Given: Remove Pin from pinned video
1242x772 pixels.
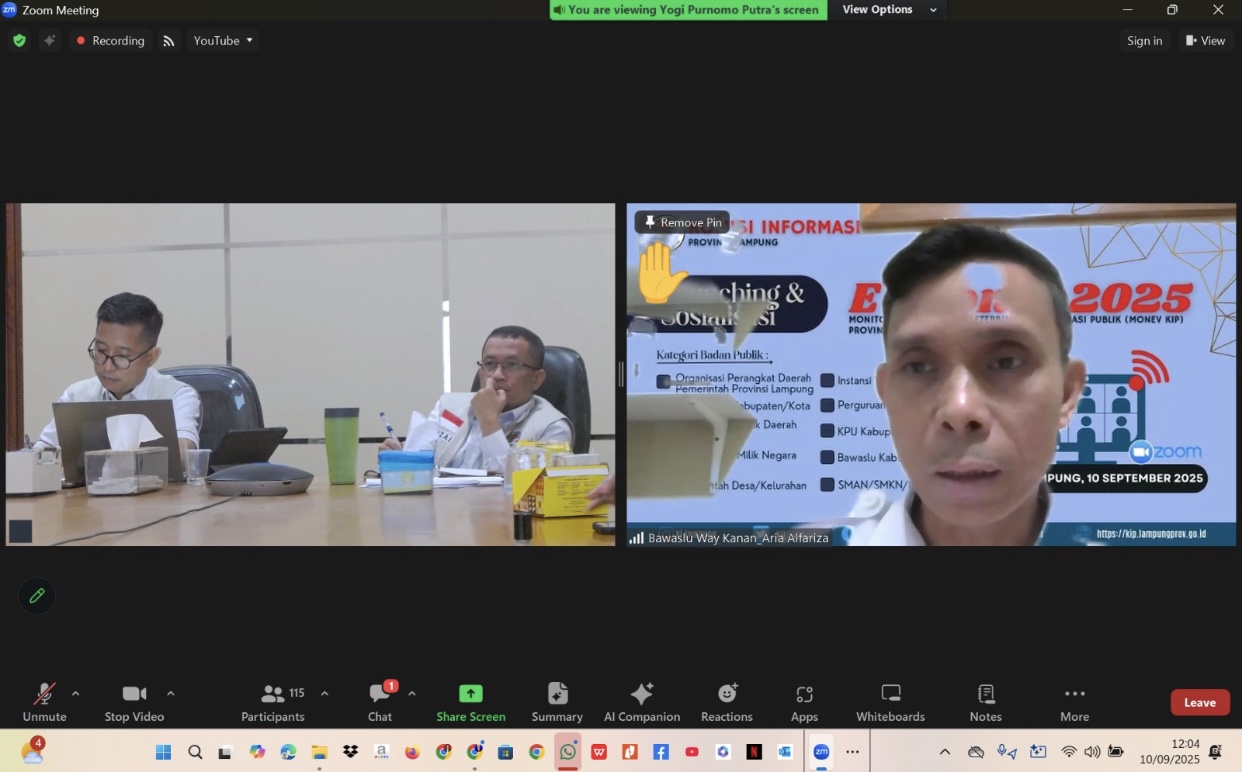Looking at the screenshot, I should (x=682, y=222).
